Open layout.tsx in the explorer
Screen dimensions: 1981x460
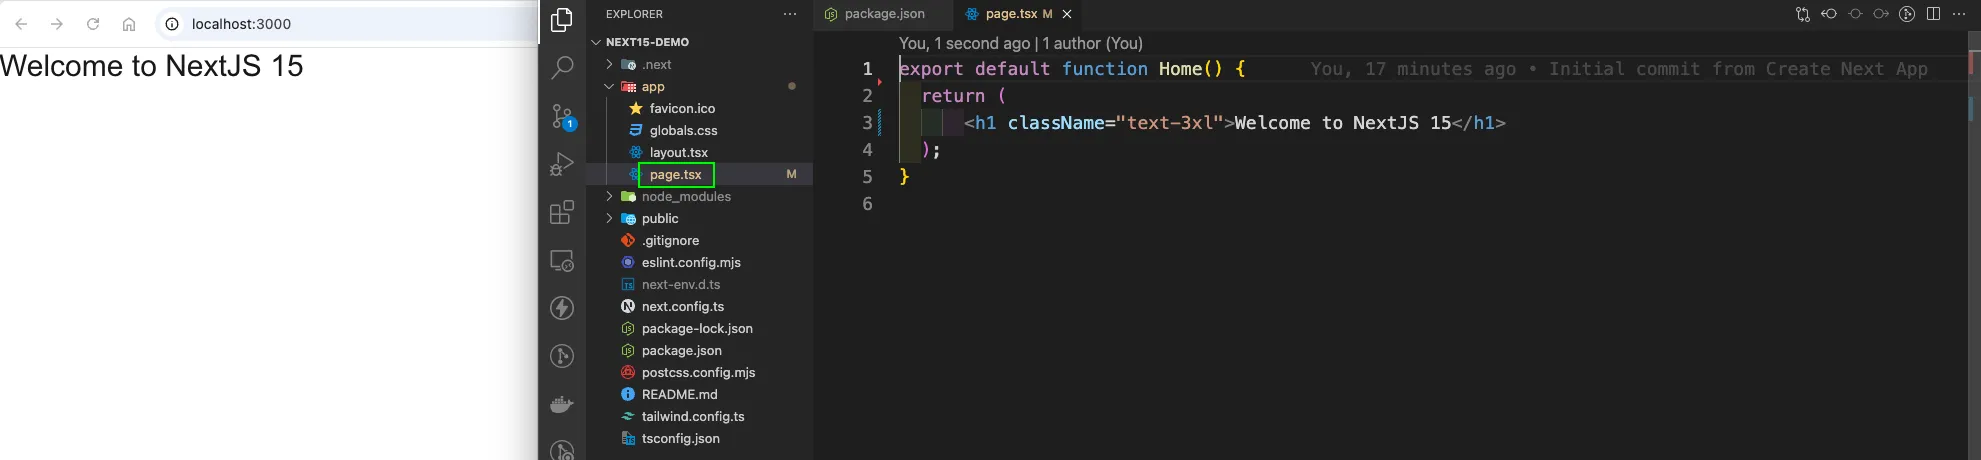coord(678,152)
